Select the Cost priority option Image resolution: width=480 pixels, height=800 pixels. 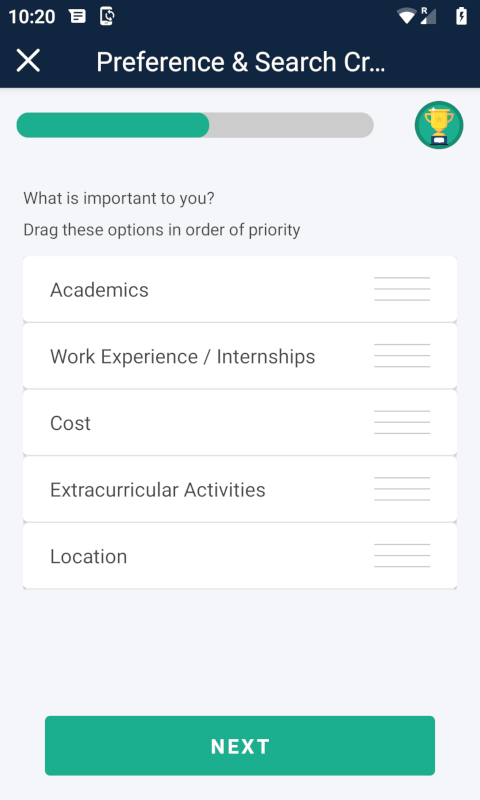point(240,422)
